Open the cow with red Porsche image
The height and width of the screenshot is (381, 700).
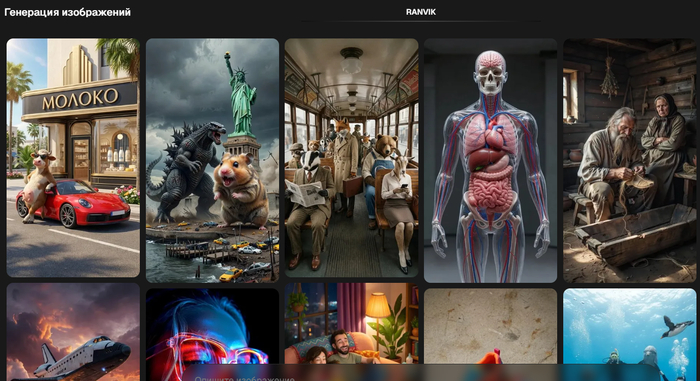[73, 158]
